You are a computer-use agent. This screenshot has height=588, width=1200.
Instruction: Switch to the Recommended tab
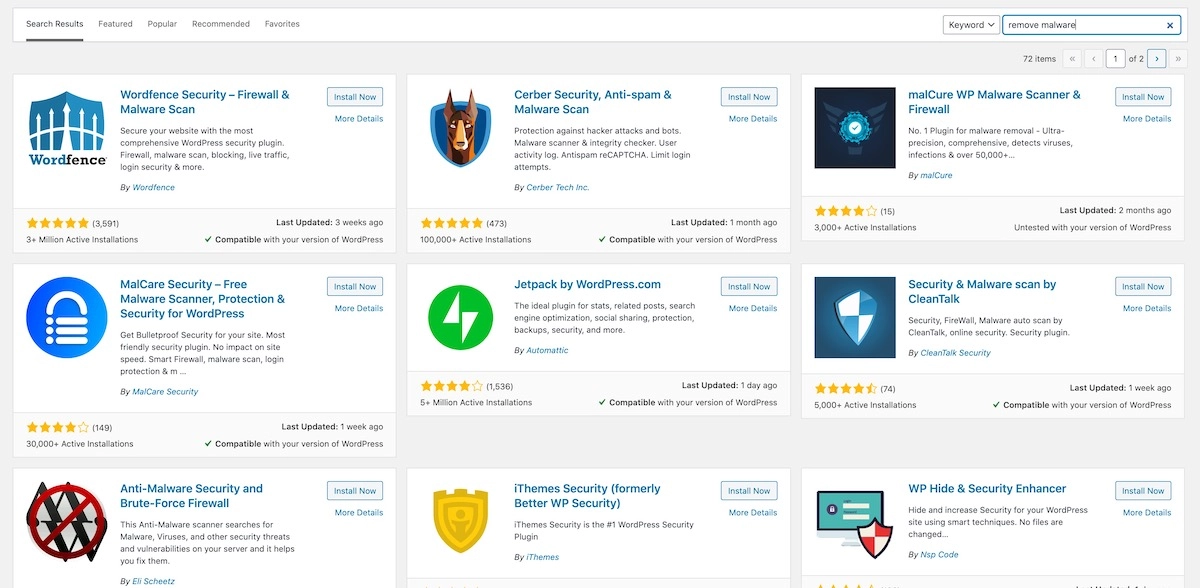pos(221,24)
